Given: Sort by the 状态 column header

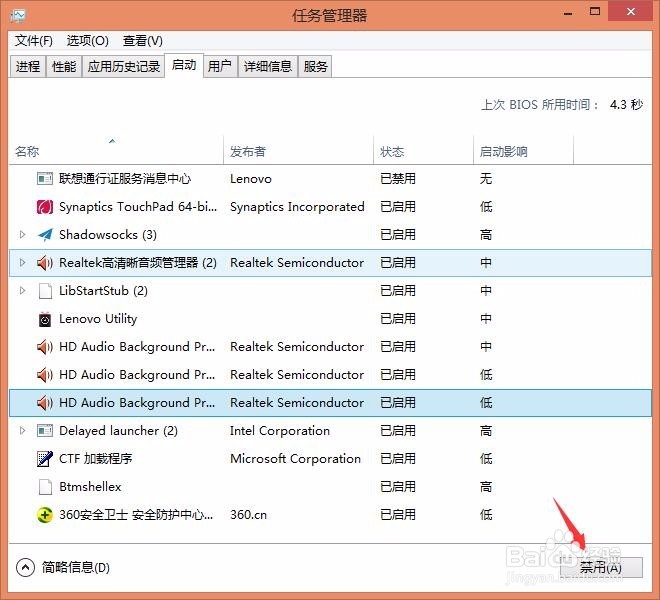Looking at the screenshot, I should 423,151.
